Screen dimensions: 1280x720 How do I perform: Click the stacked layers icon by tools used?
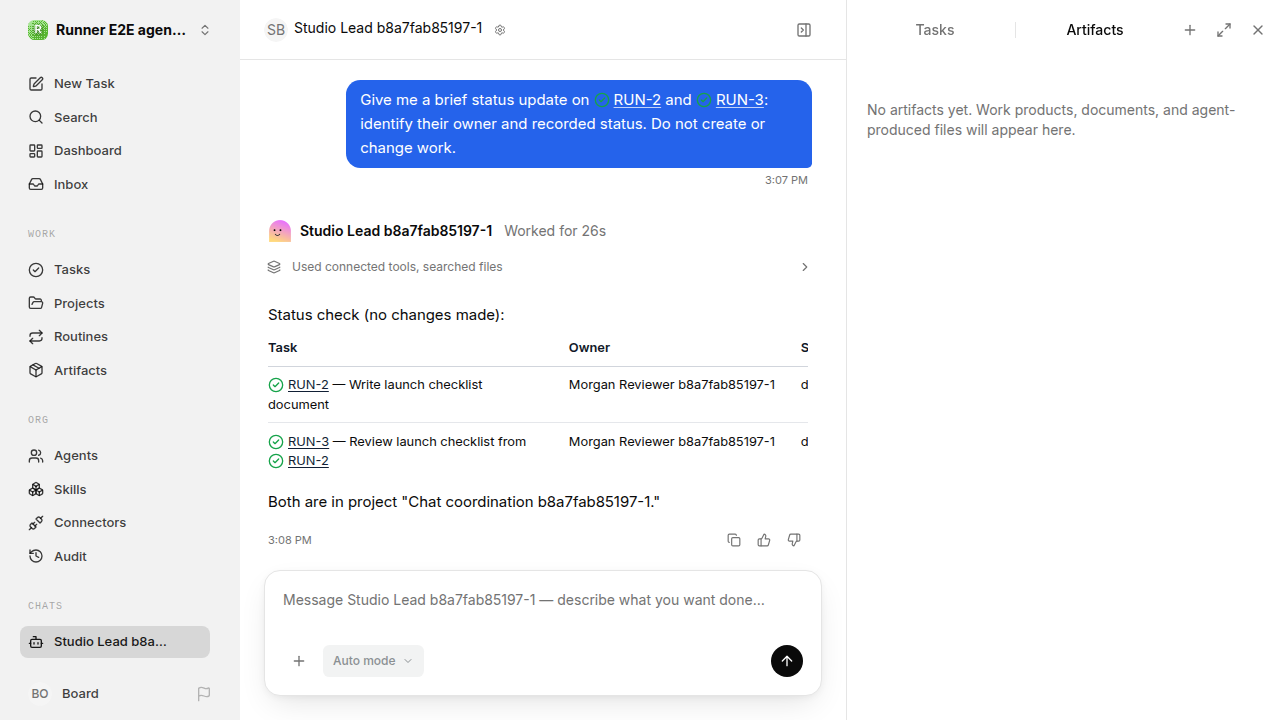[274, 267]
